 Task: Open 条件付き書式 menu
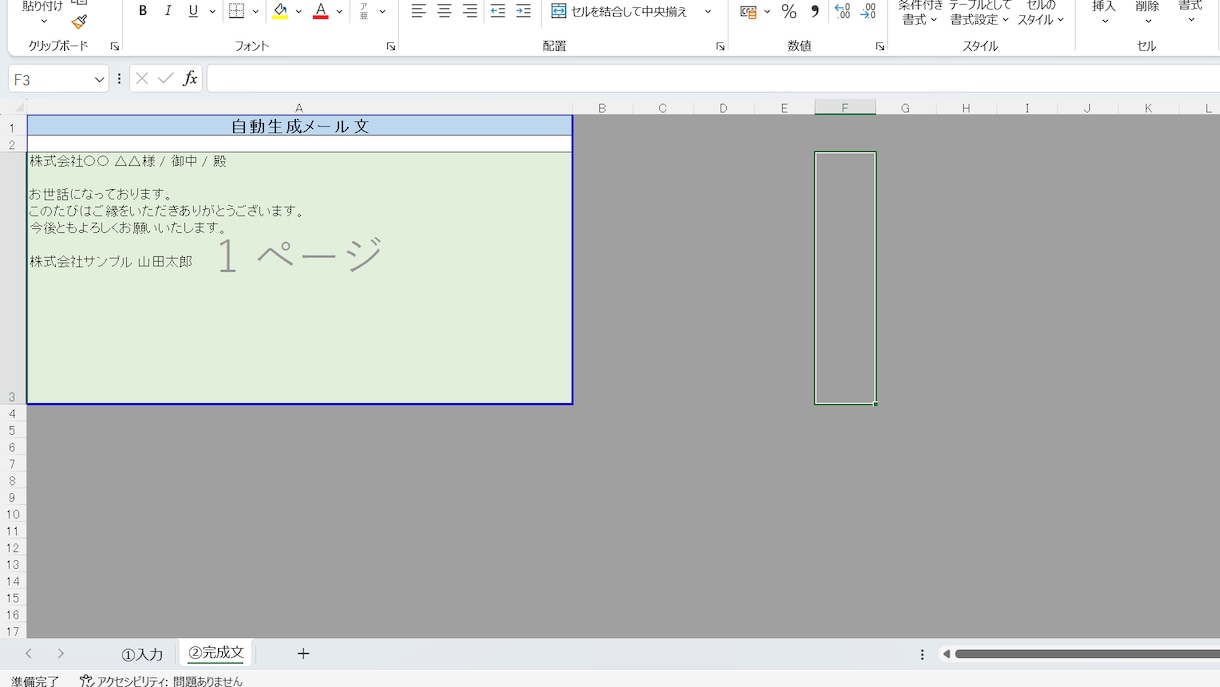point(920,13)
